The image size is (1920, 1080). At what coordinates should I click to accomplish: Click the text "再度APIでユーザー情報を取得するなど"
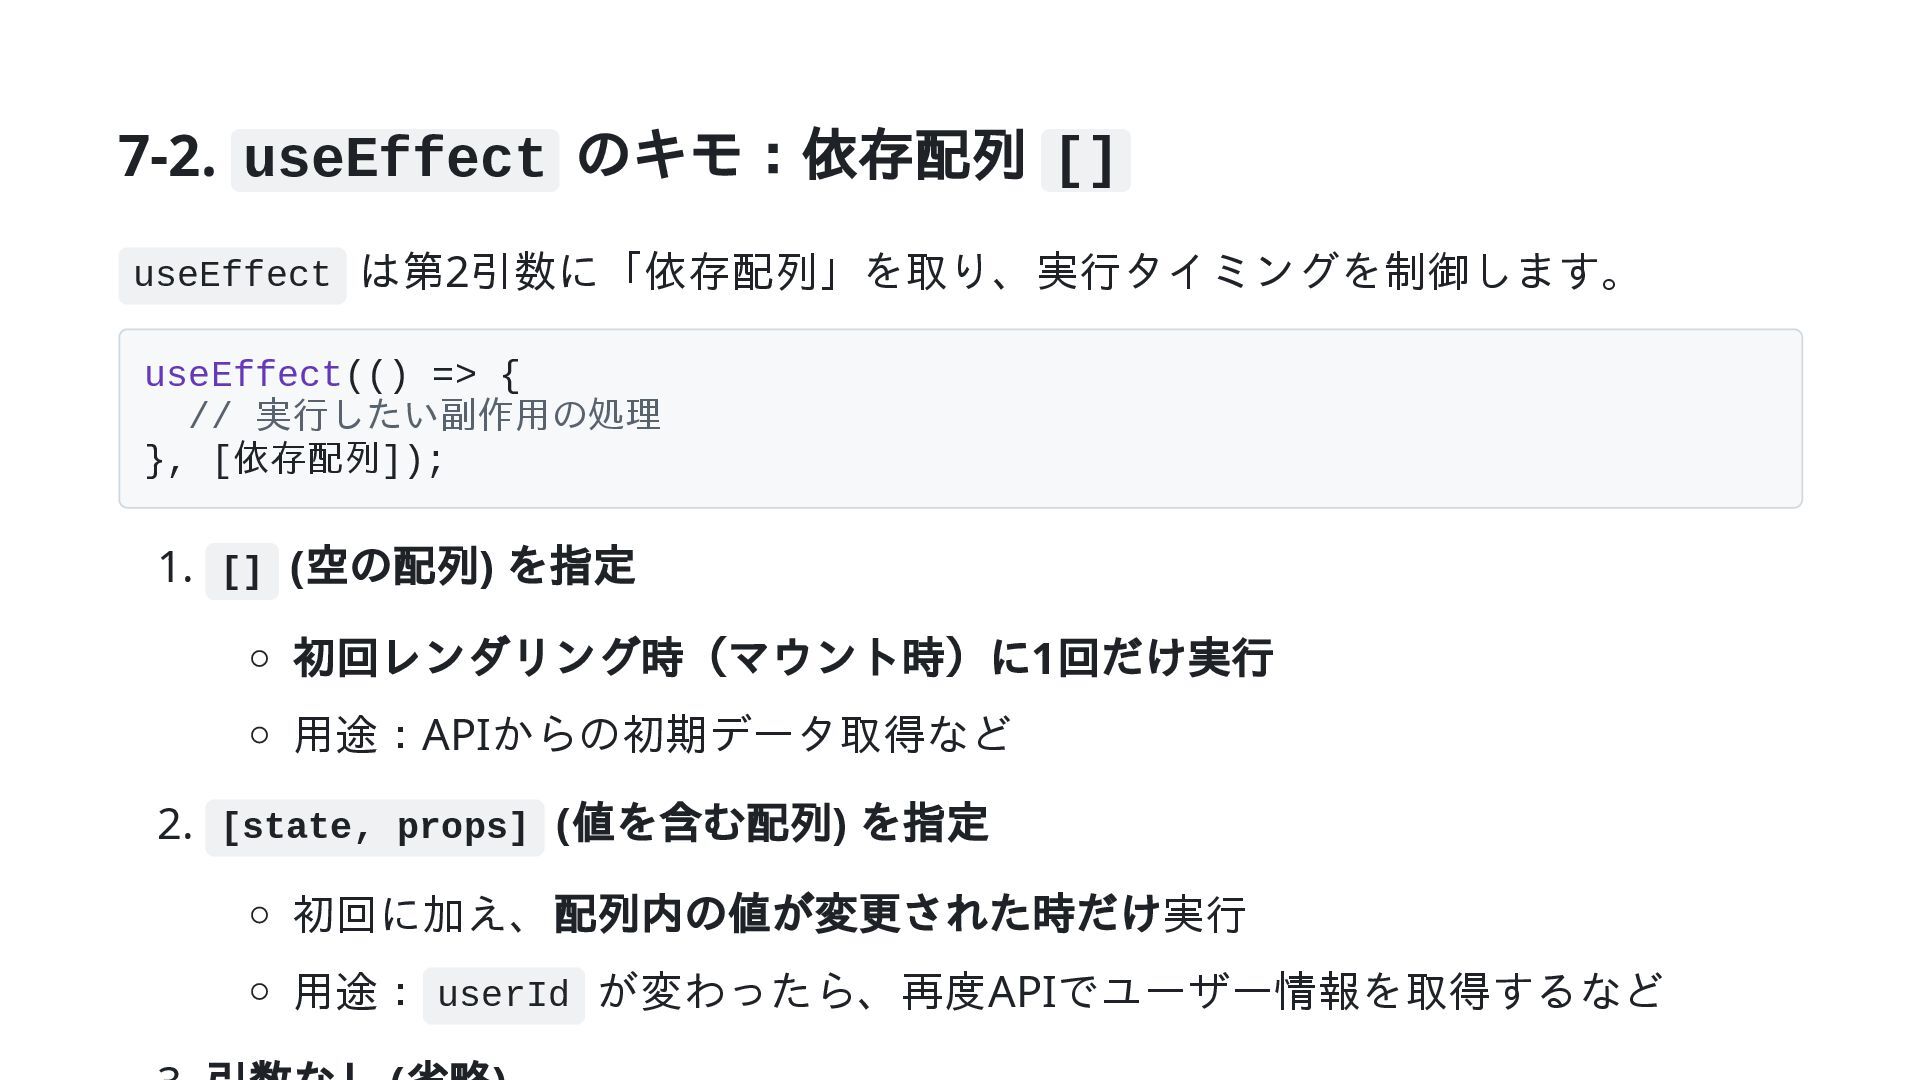coord(1282,992)
